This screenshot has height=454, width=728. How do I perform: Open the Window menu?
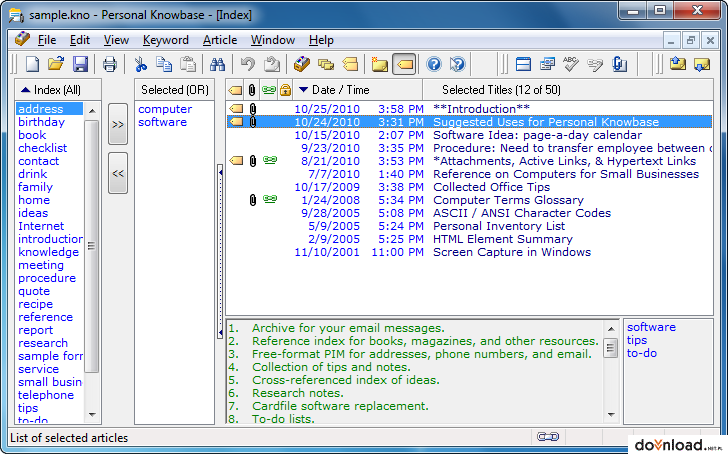(x=273, y=40)
